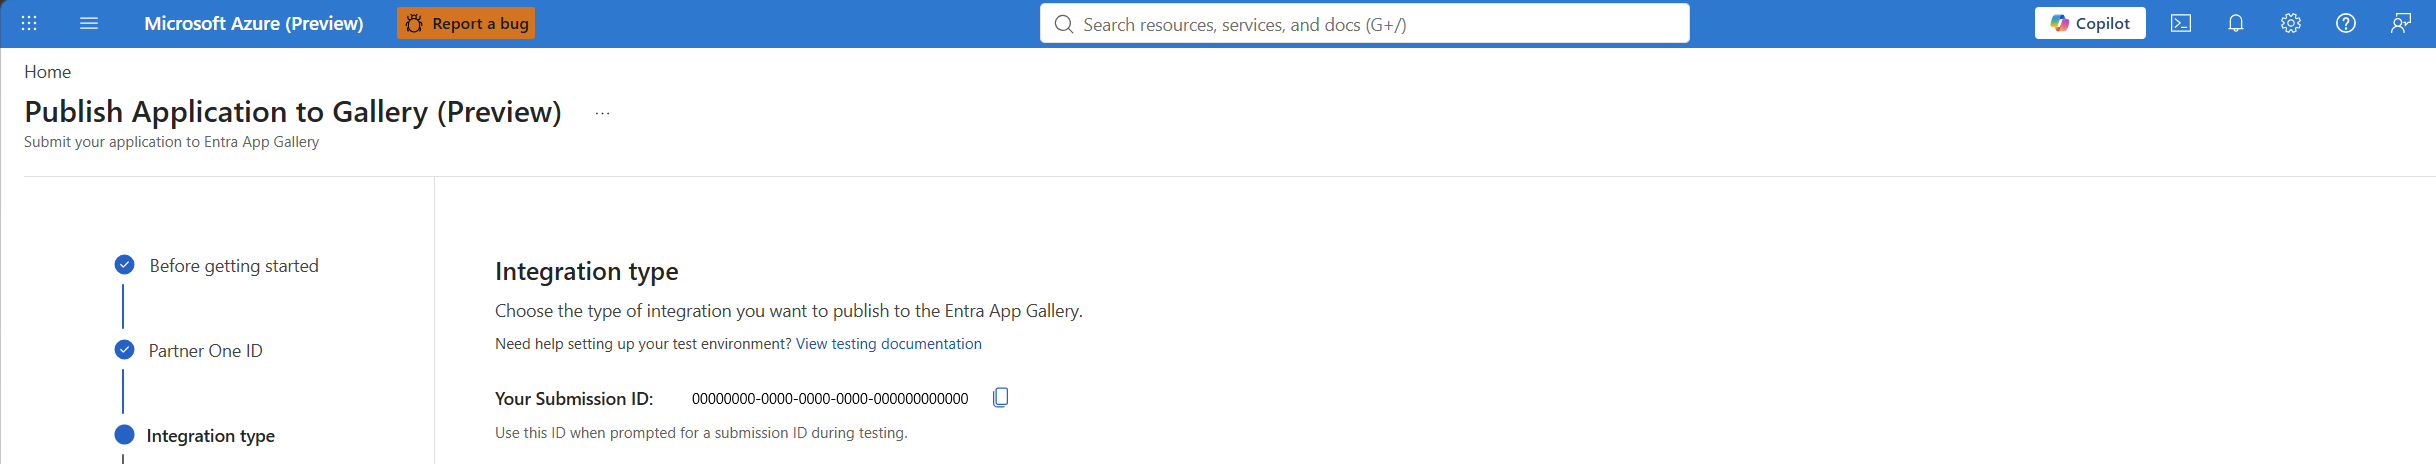Click the Submission ID value 00000000-0000-0000-0000-000000000000

pos(830,398)
